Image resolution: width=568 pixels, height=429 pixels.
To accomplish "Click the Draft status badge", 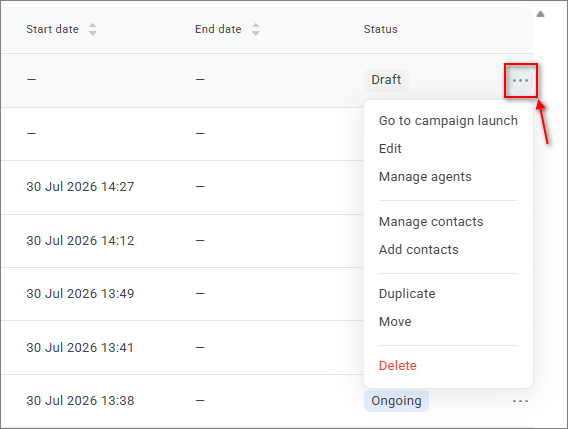I will click(386, 80).
